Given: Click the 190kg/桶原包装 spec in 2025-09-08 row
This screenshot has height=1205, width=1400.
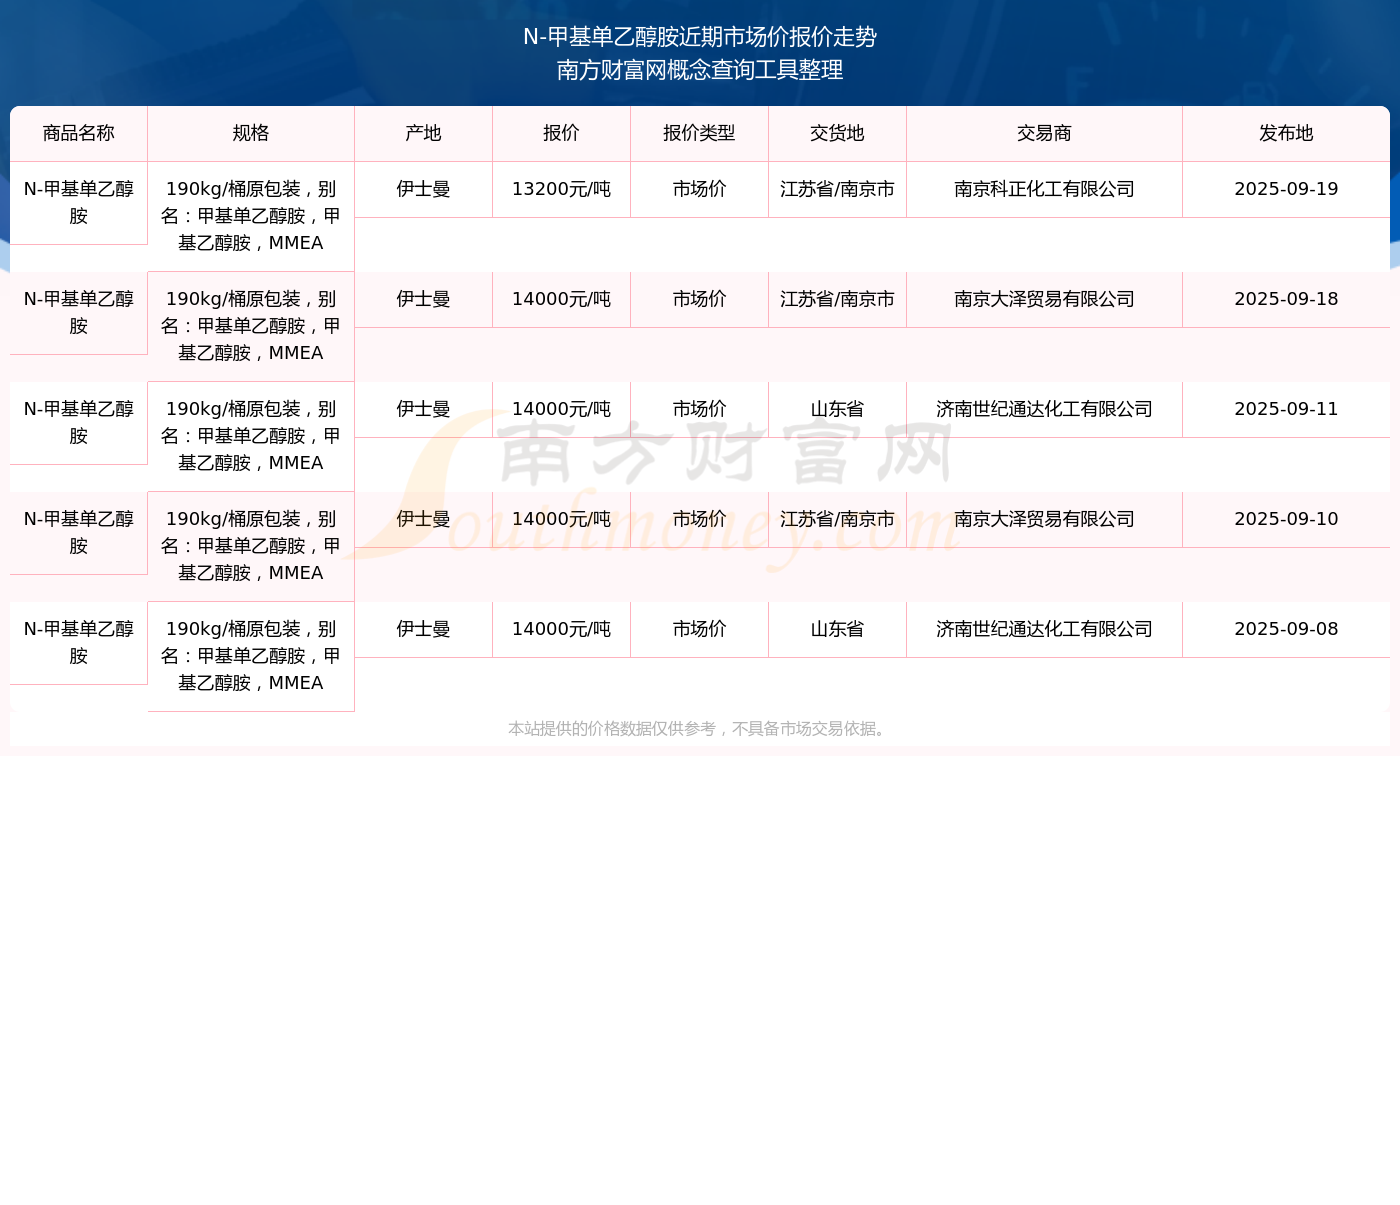Looking at the screenshot, I should tap(251, 656).
